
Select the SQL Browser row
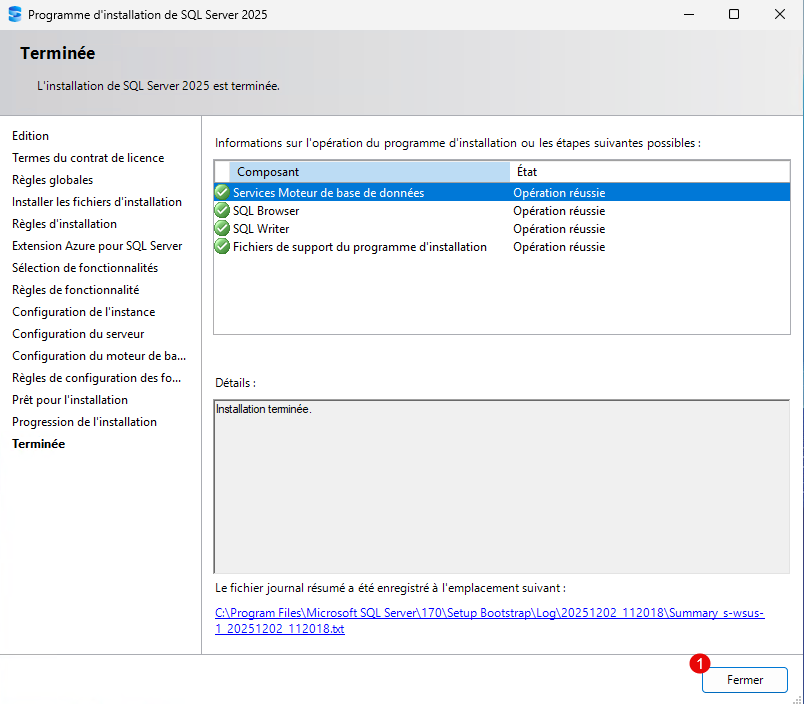tap(502, 211)
